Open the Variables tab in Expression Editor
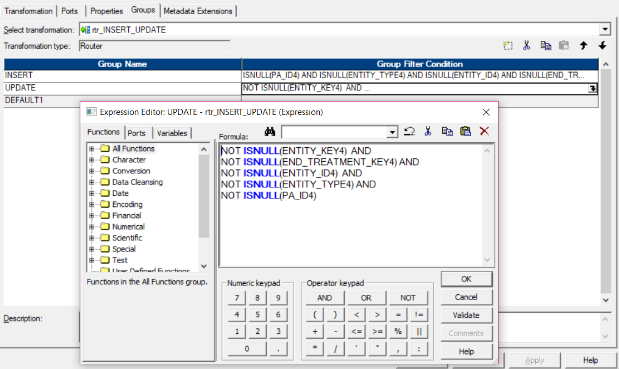Image resolution: width=619 pixels, height=369 pixels. tap(172, 133)
